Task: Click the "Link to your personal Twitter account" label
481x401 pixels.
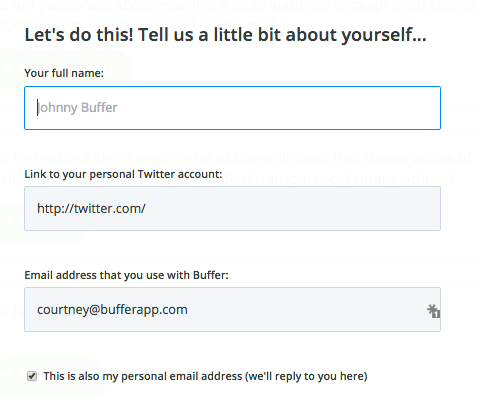Action: [x=123, y=174]
